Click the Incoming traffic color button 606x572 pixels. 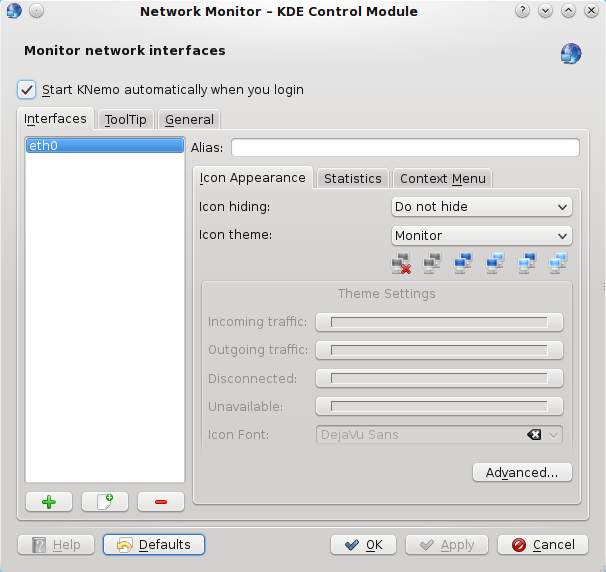click(439, 322)
